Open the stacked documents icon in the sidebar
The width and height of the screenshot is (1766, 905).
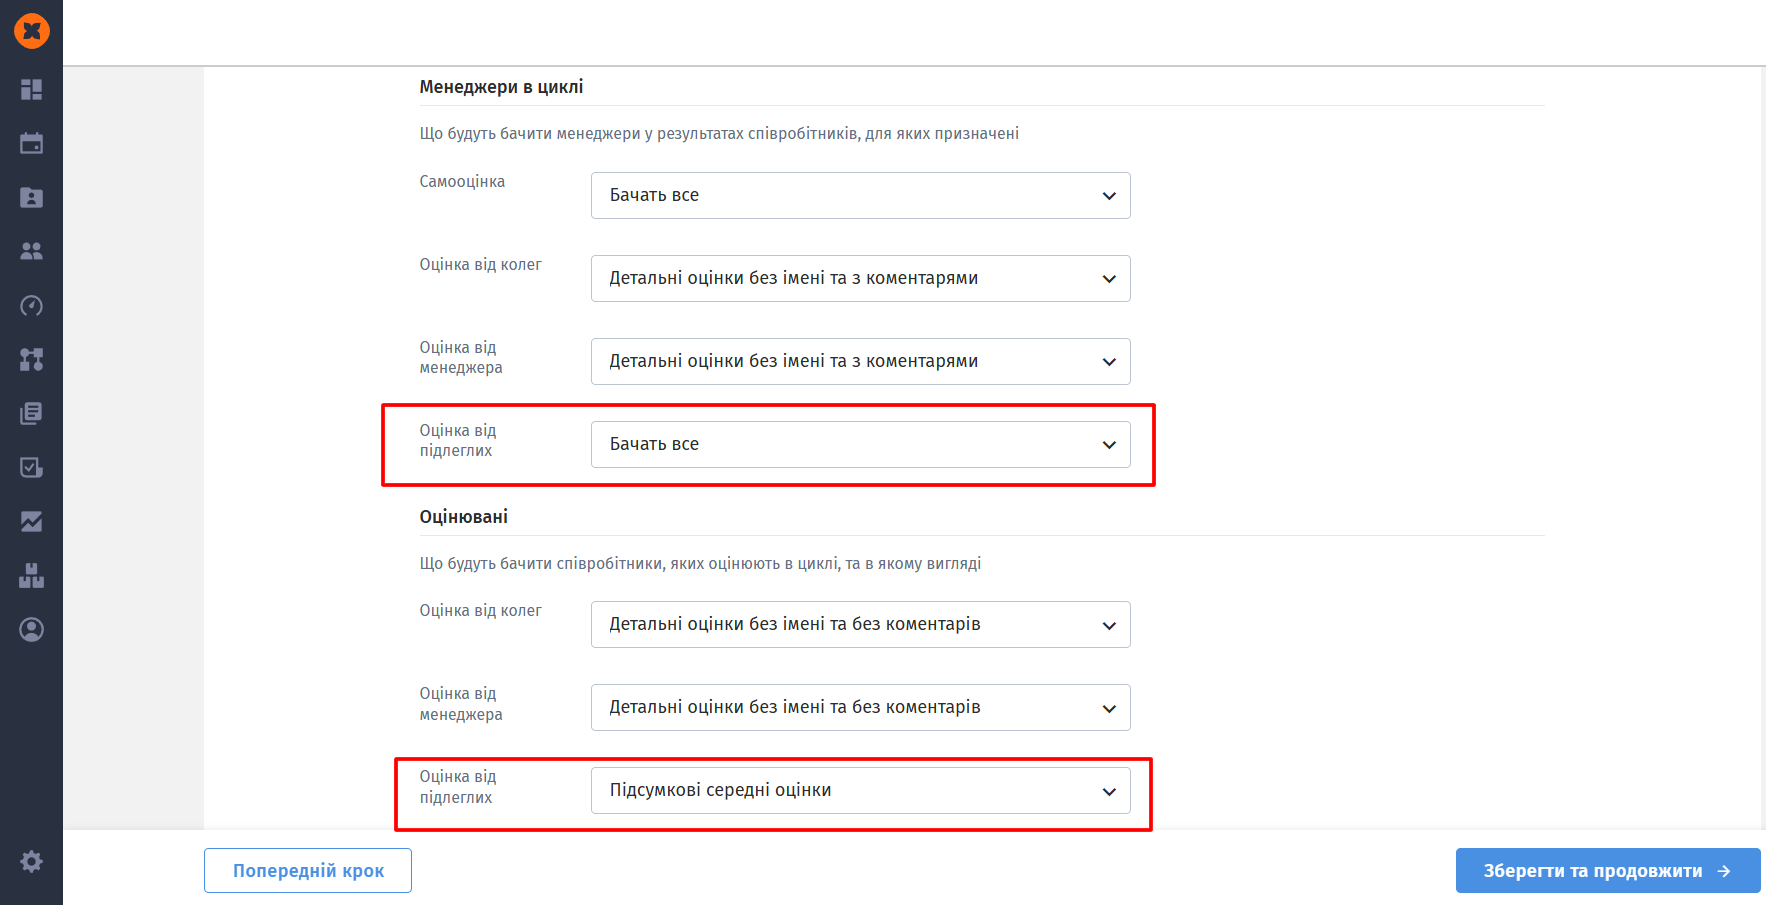pyautogui.click(x=31, y=413)
